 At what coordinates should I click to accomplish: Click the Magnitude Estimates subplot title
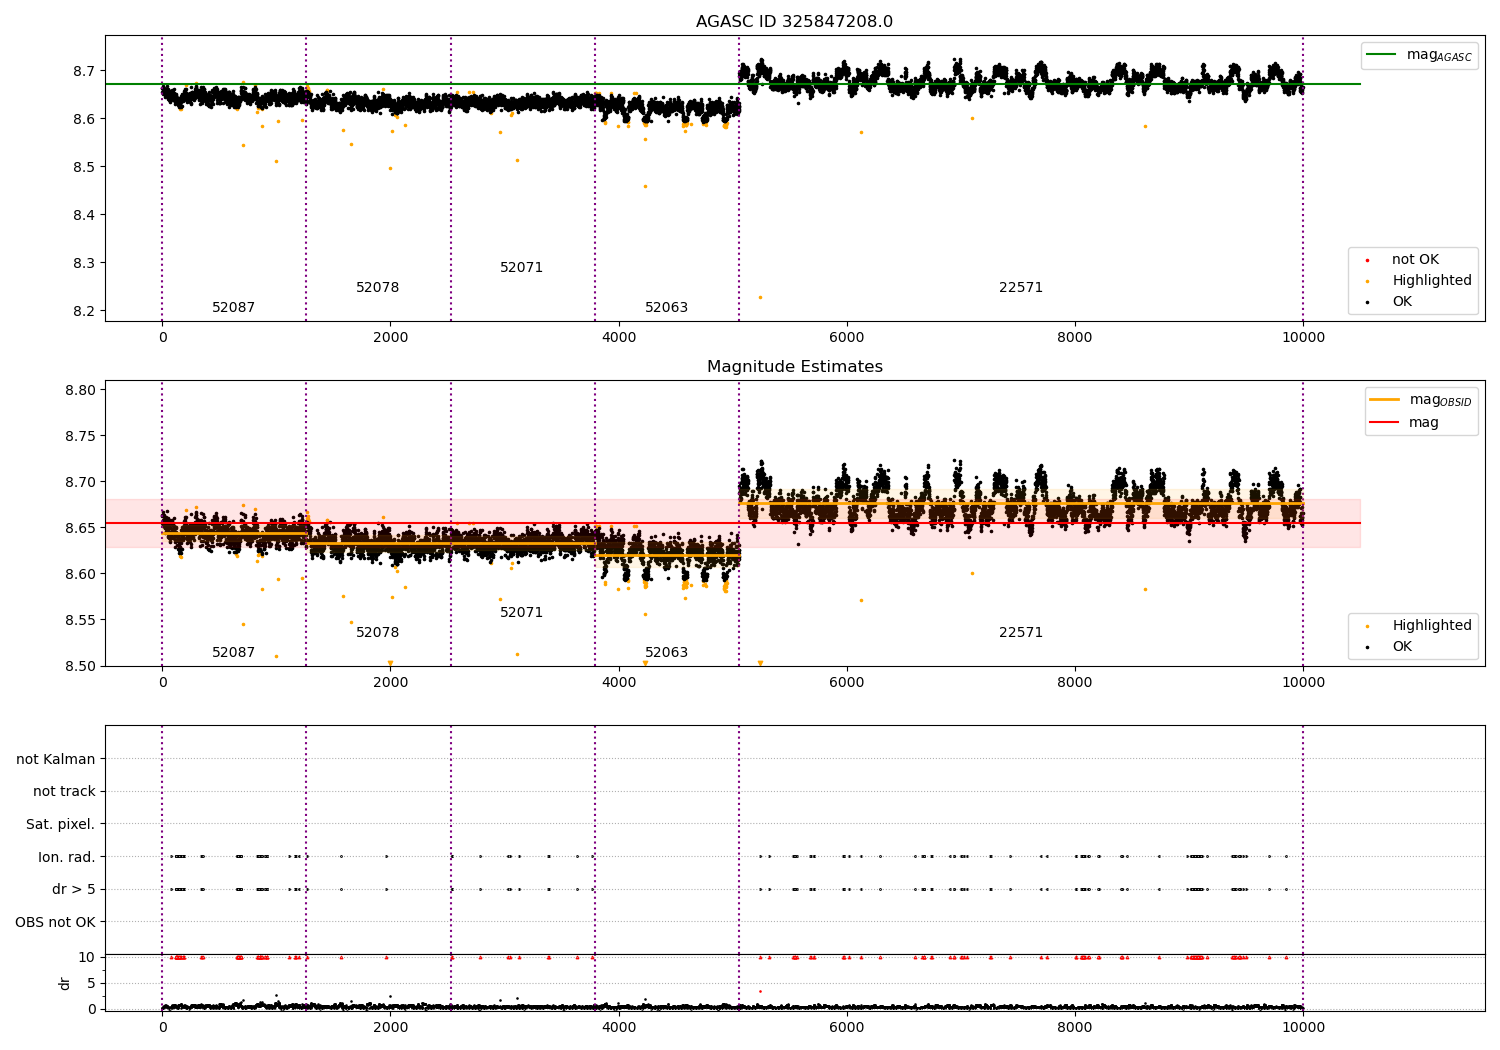tap(794, 367)
